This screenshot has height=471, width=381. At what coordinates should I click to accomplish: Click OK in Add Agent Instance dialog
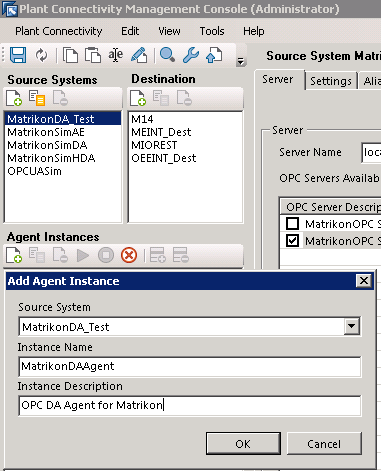tap(243, 444)
